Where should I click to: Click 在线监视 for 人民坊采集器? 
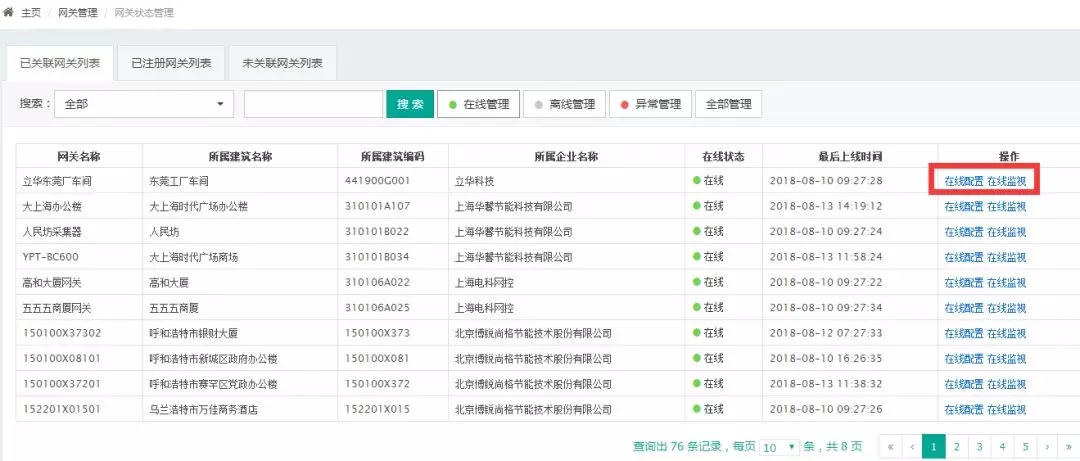[1006, 232]
